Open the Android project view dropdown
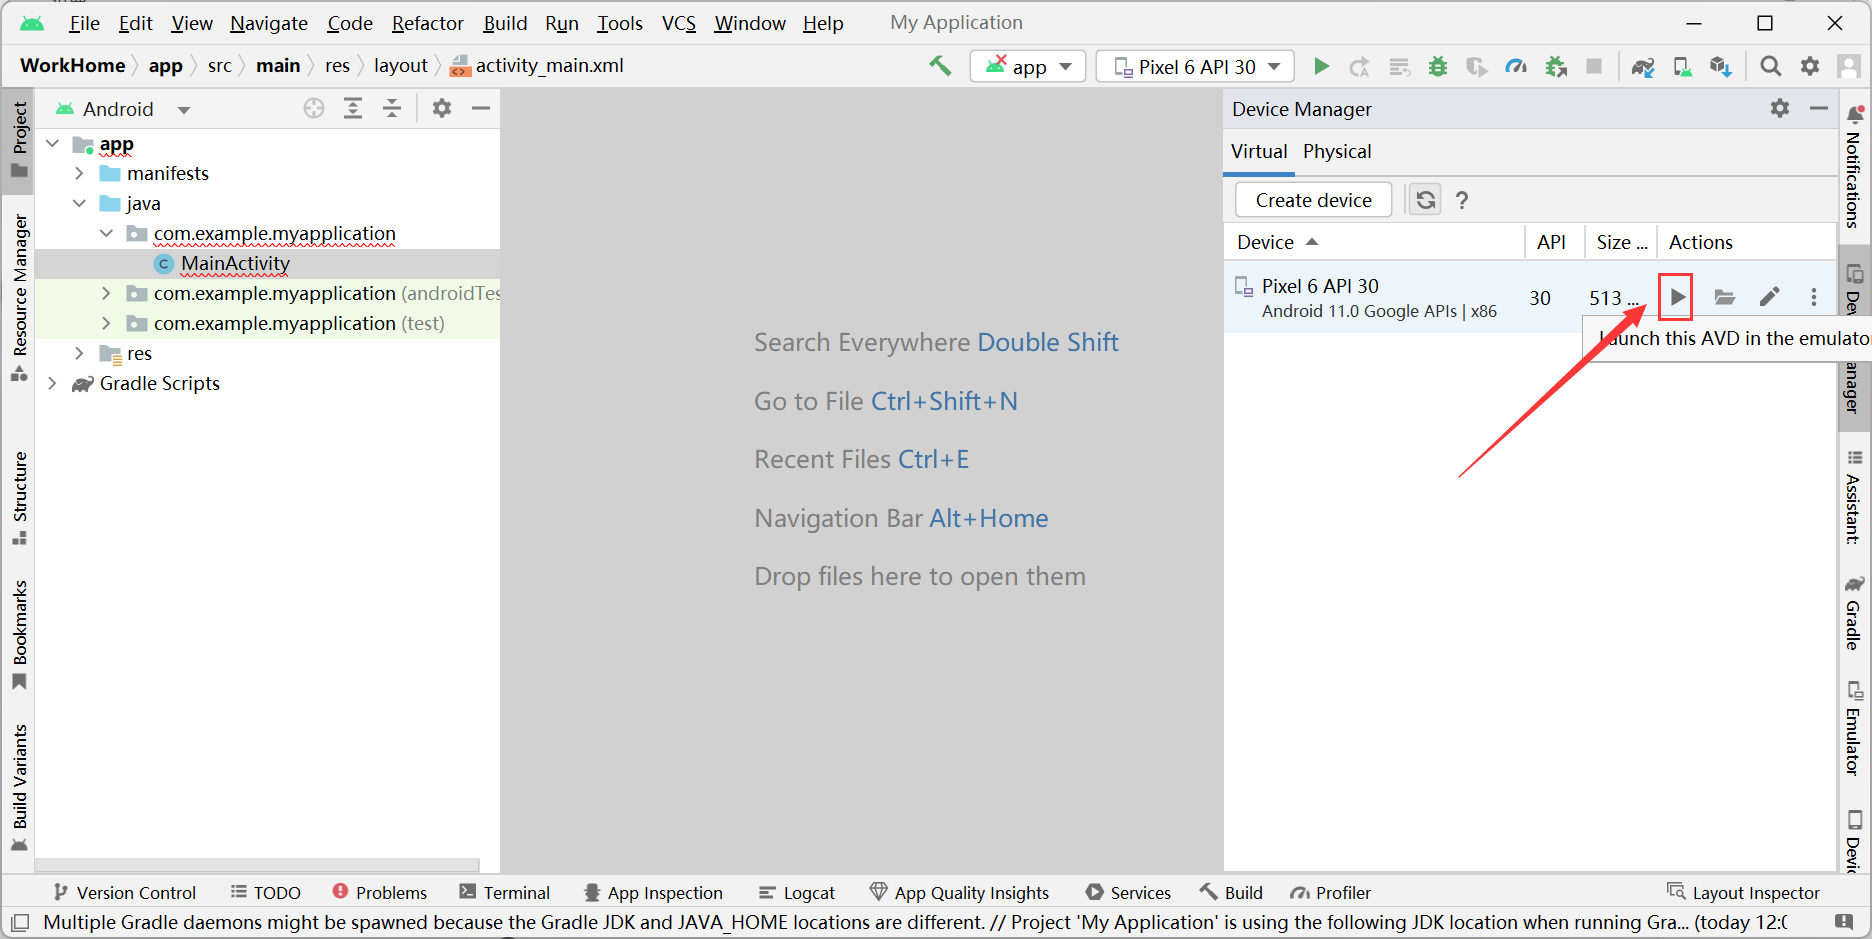1872x939 pixels. pyautogui.click(x=184, y=109)
